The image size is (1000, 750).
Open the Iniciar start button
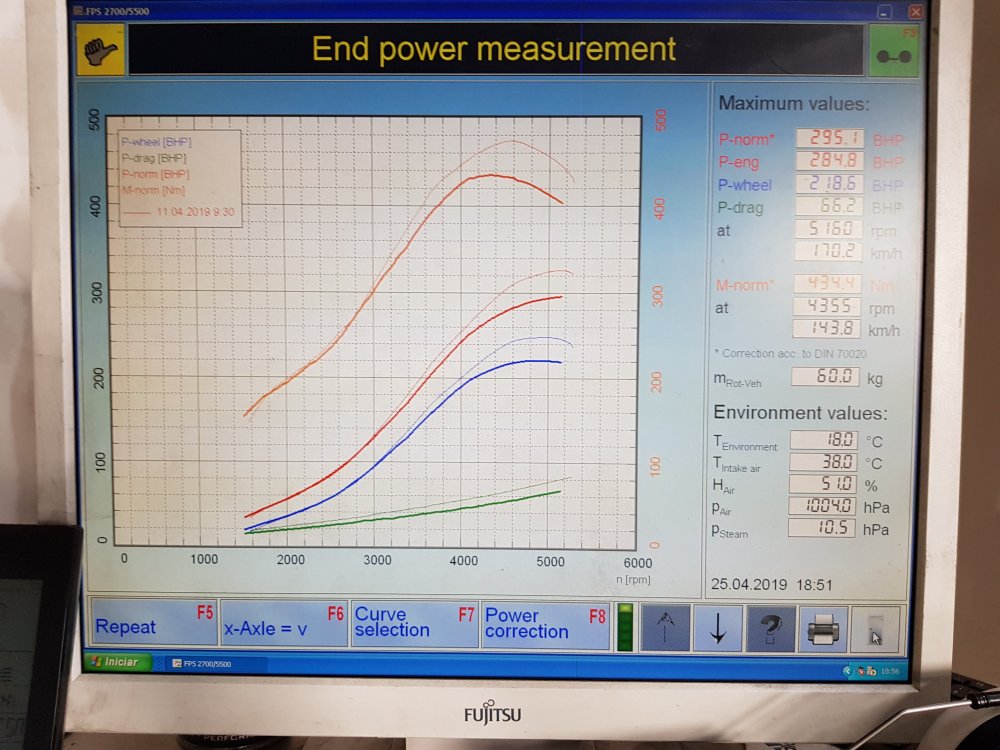[x=116, y=662]
